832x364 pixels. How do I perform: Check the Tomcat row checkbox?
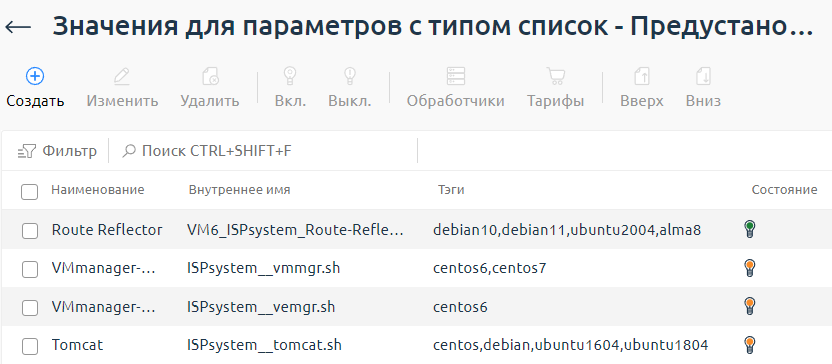tap(30, 346)
